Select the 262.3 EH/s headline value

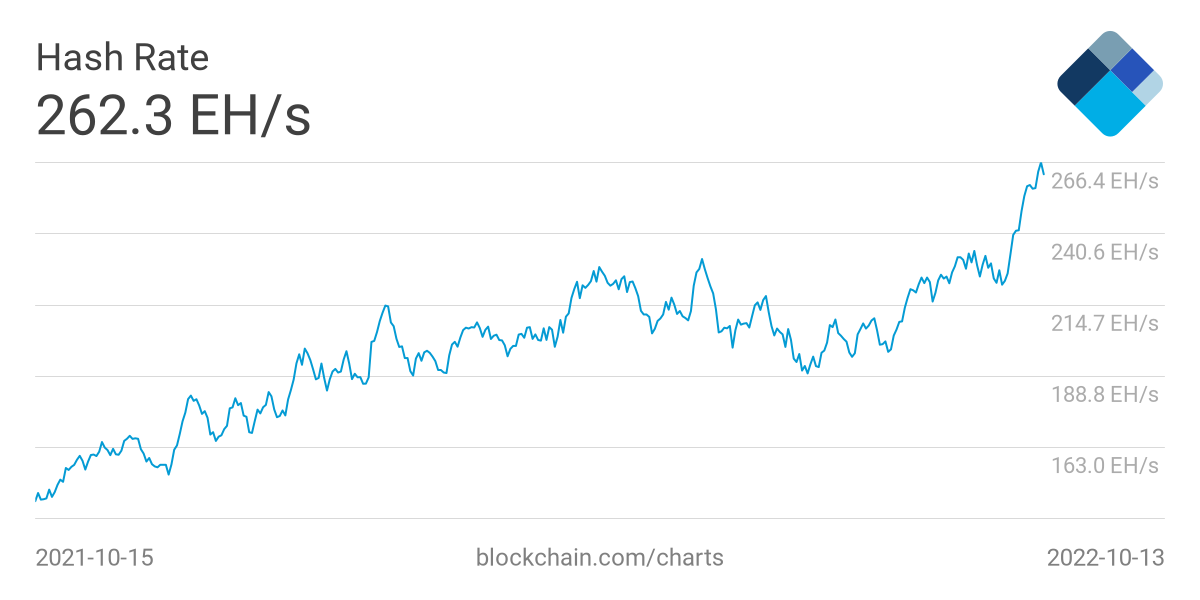[173, 116]
